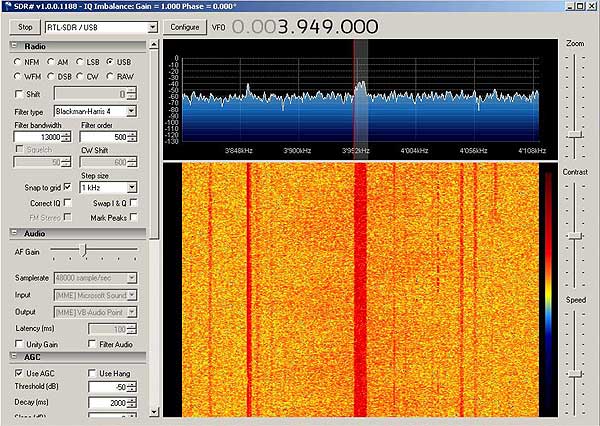600x426 pixels.
Task: Click the Zoom slider handle
Action: [x=574, y=134]
